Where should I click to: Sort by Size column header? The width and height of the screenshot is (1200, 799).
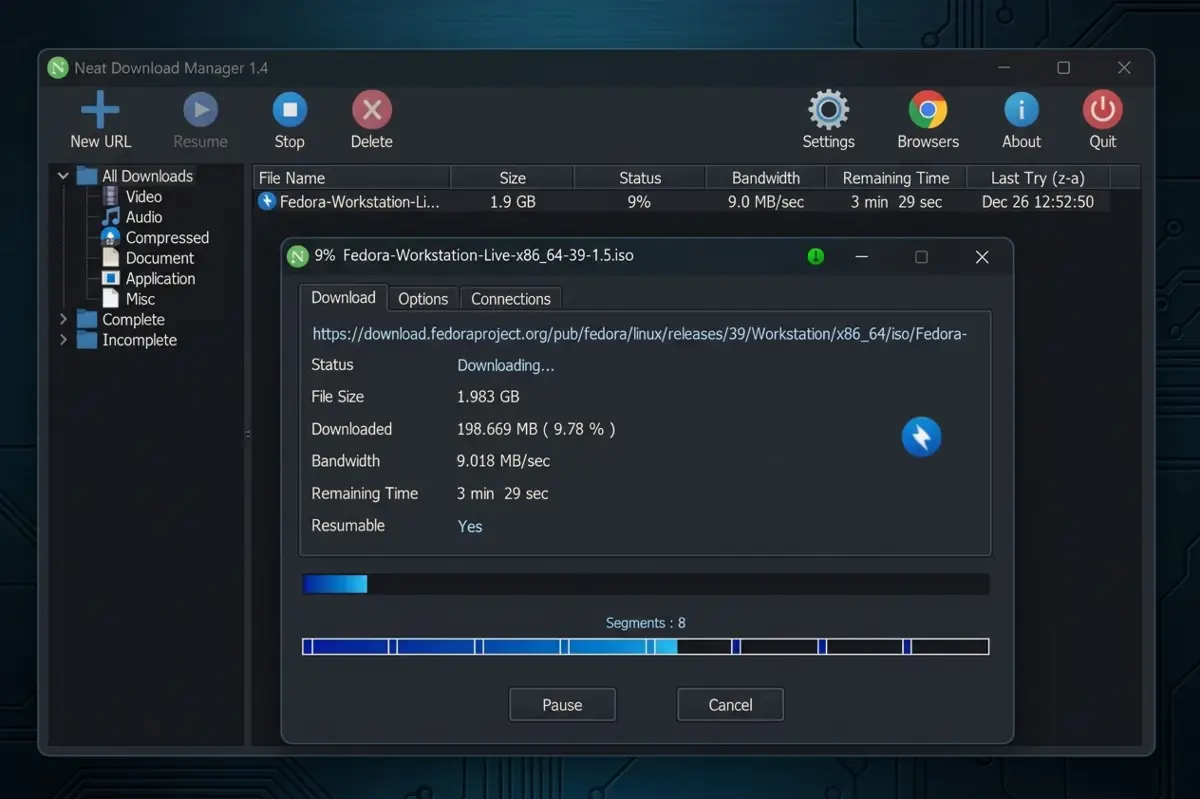point(513,178)
